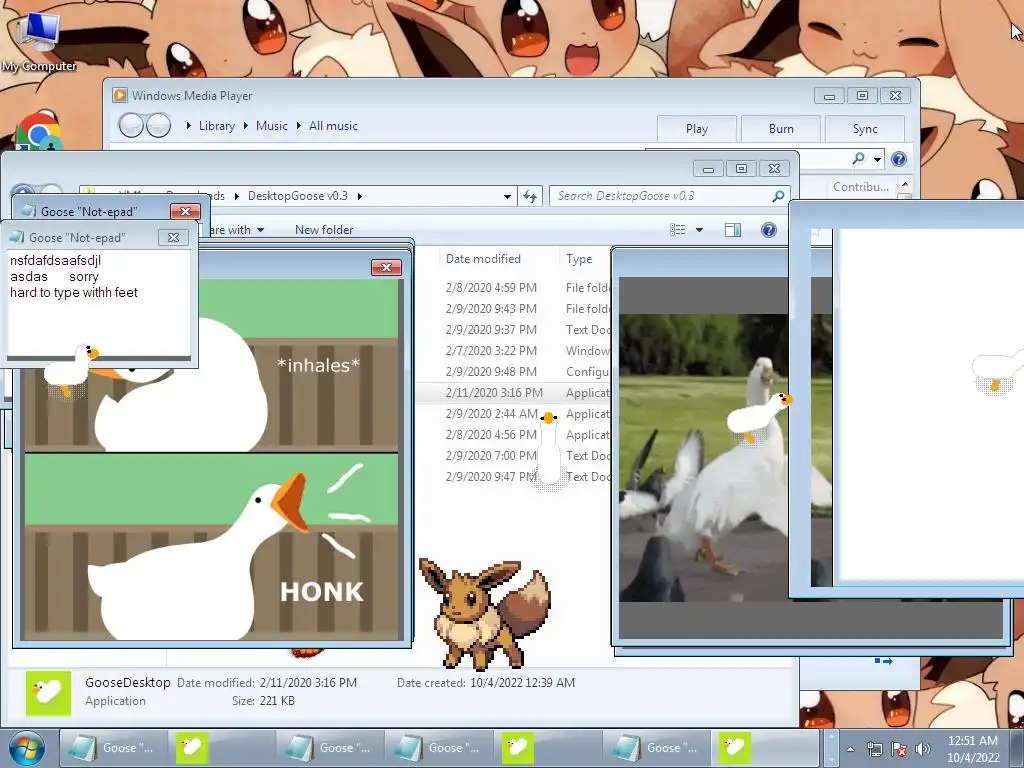
Task: Open Explorer help icon
Action: pos(769,229)
